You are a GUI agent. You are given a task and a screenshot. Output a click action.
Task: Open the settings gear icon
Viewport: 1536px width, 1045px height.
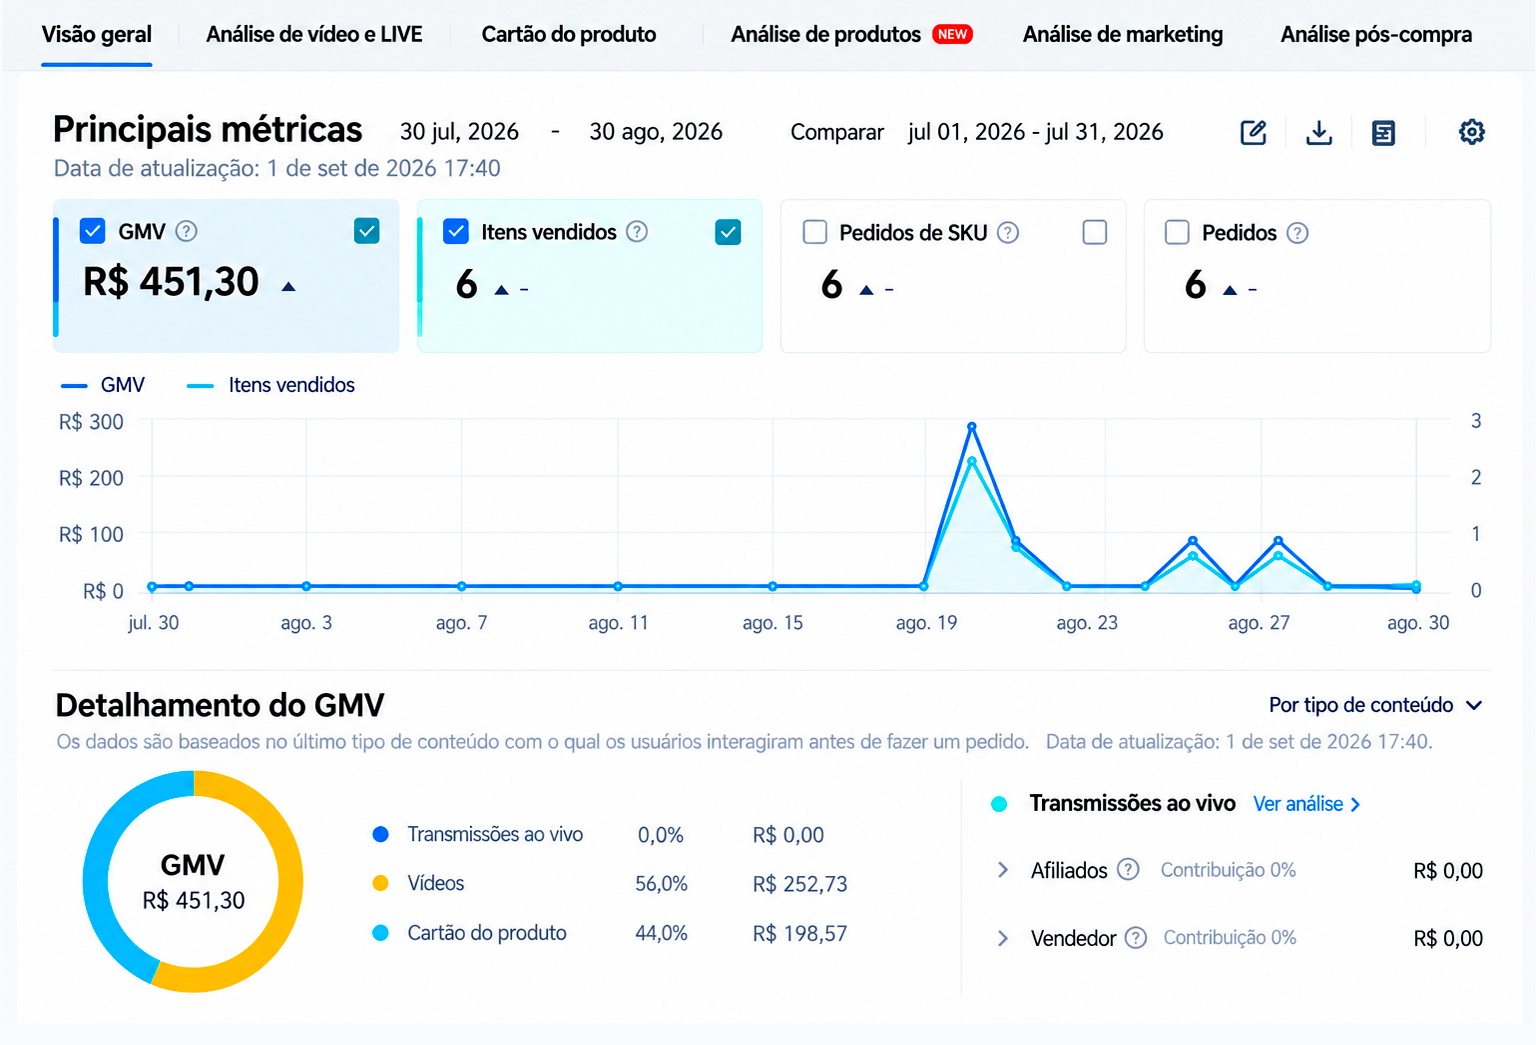(1471, 132)
